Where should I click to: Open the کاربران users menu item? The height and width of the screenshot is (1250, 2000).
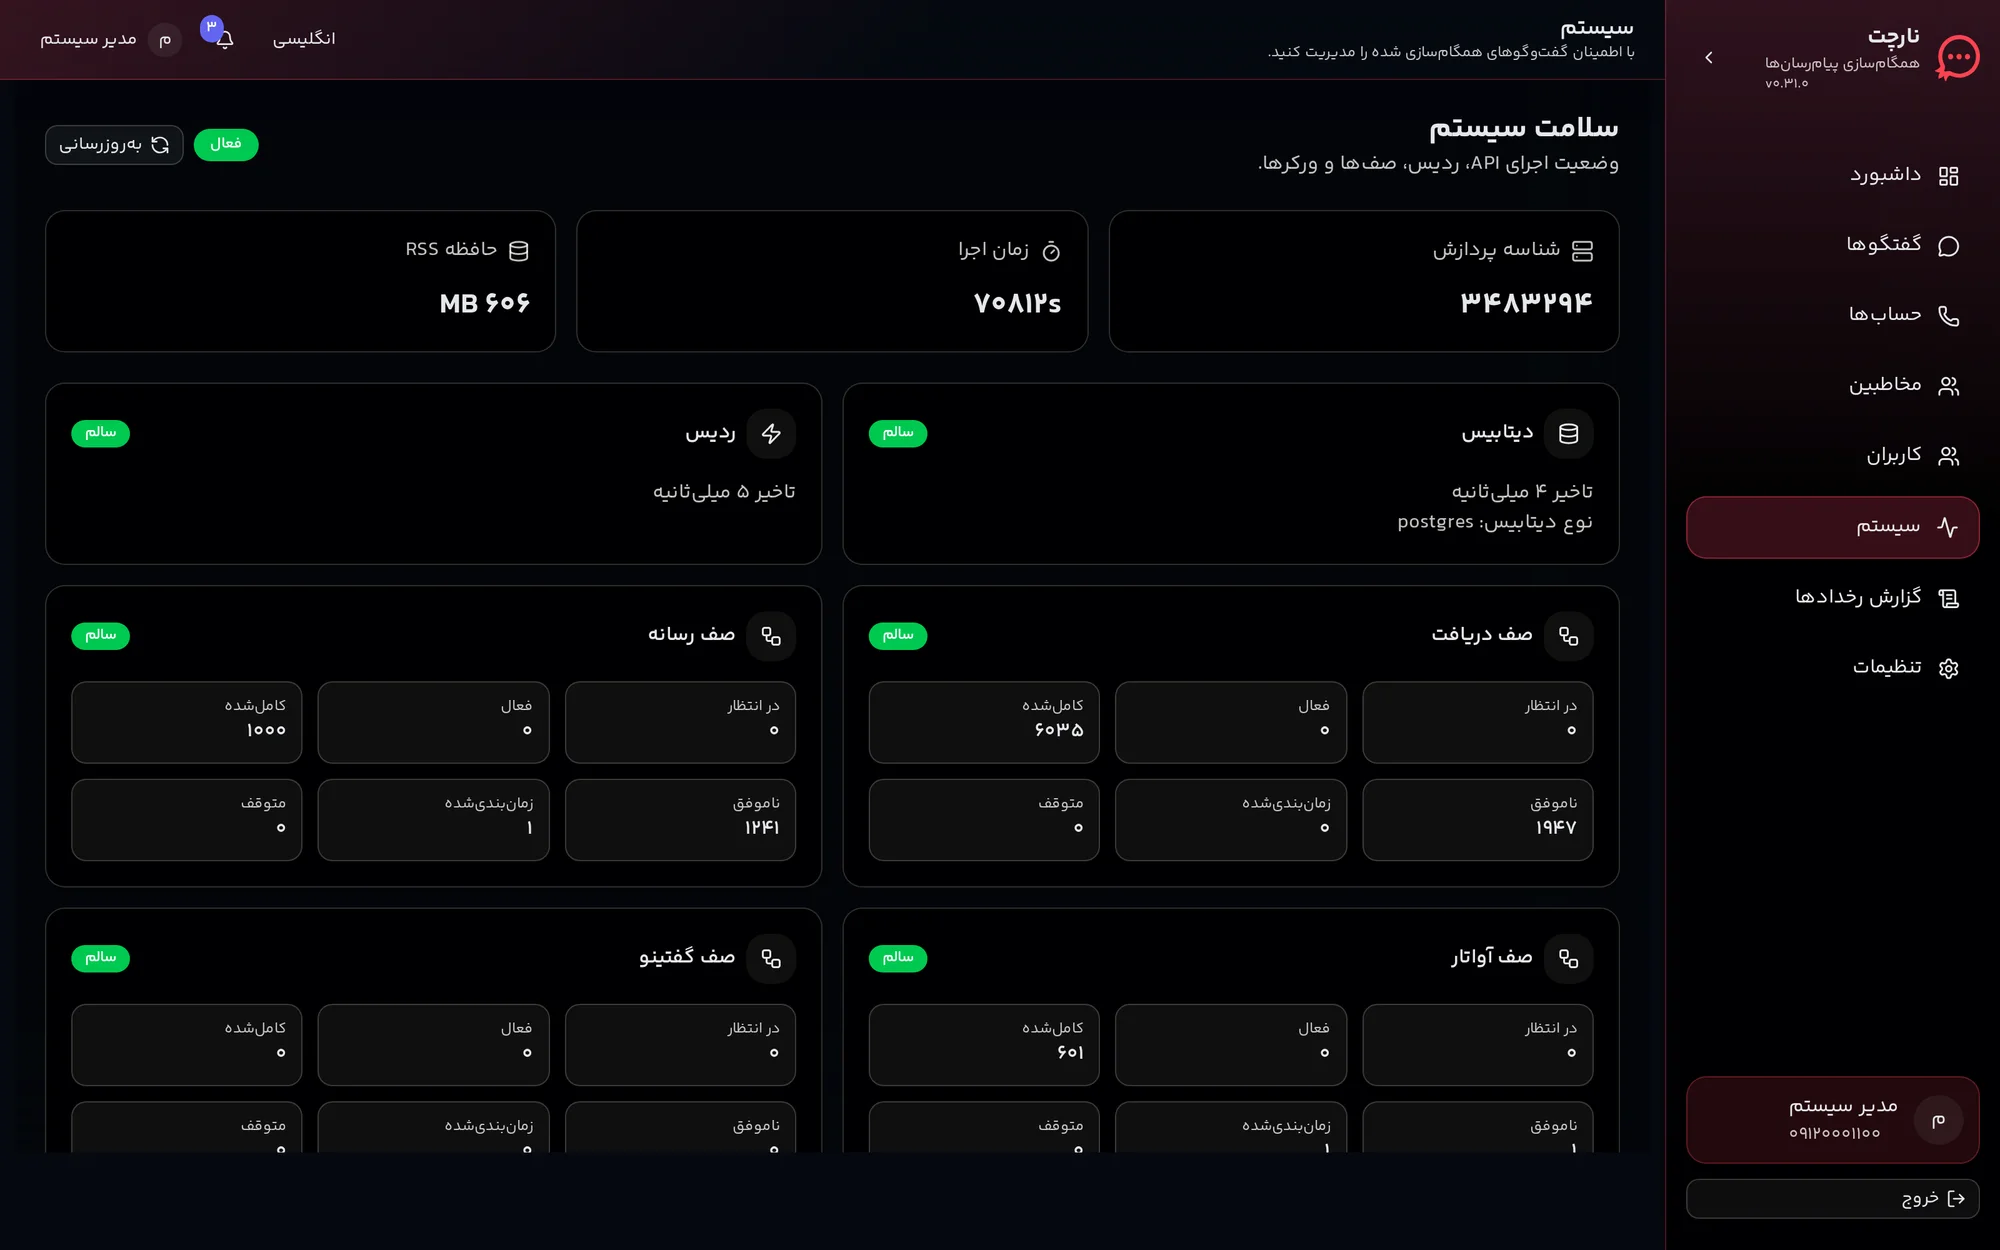(x=1832, y=456)
